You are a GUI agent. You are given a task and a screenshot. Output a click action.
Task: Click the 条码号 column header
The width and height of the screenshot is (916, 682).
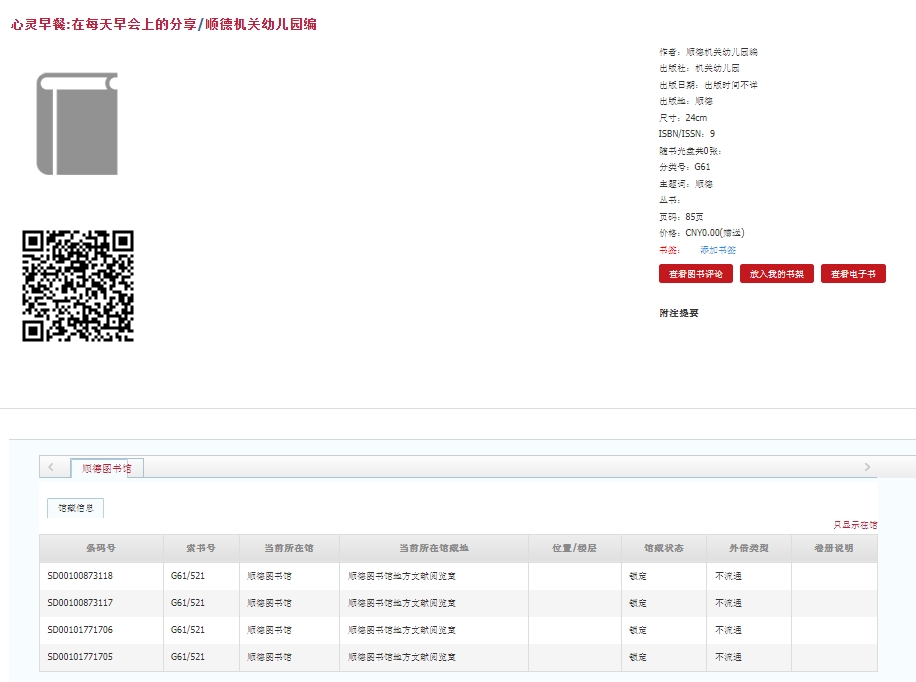pyautogui.click(x=101, y=549)
